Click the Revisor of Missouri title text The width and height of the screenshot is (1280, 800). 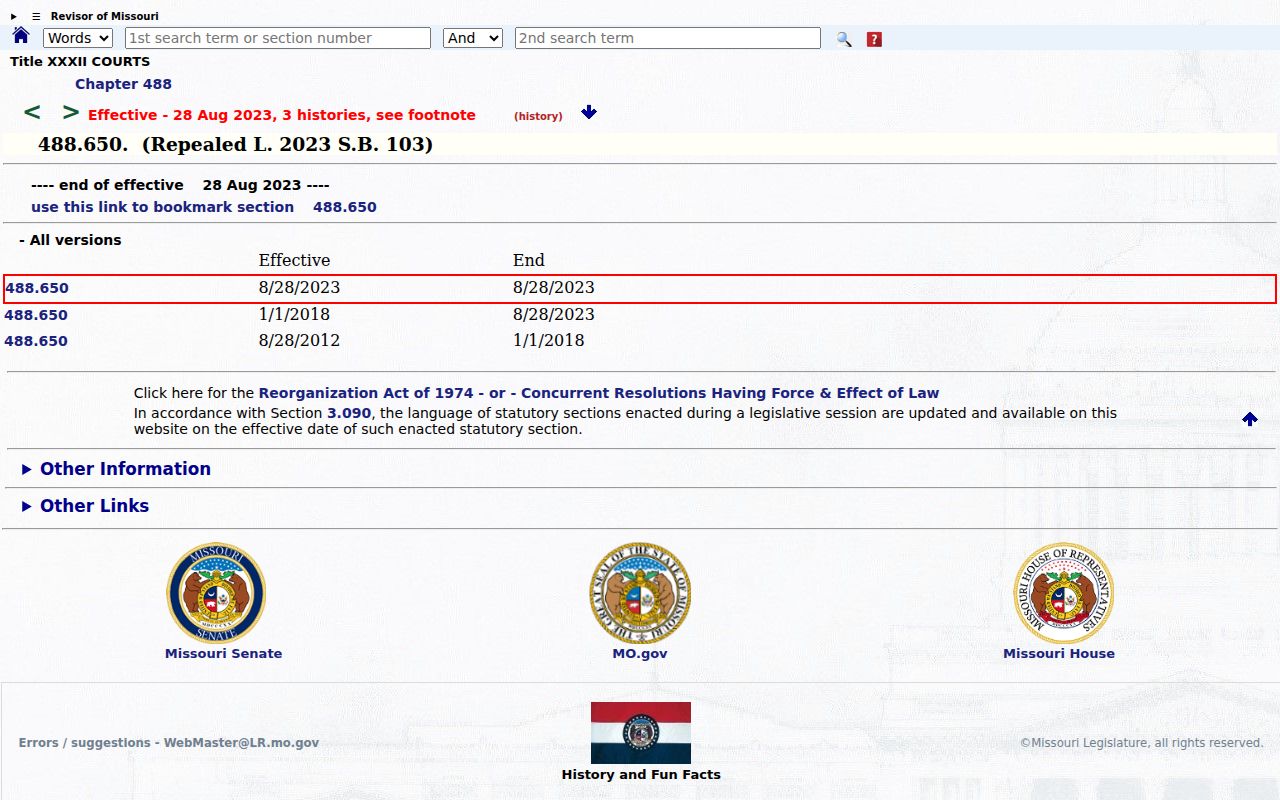(105, 16)
